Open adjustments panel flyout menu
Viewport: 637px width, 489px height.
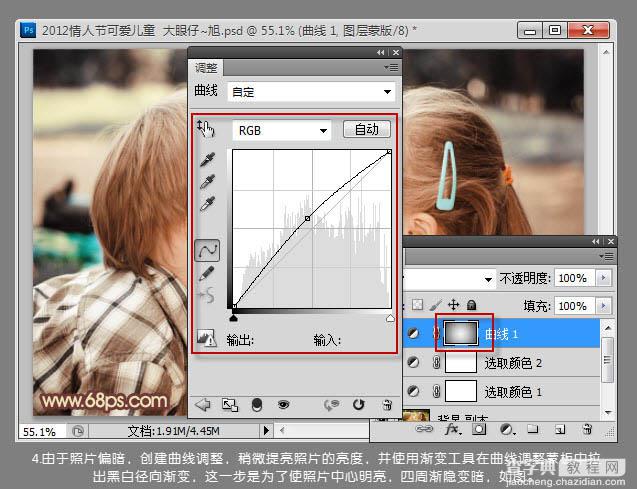point(391,67)
